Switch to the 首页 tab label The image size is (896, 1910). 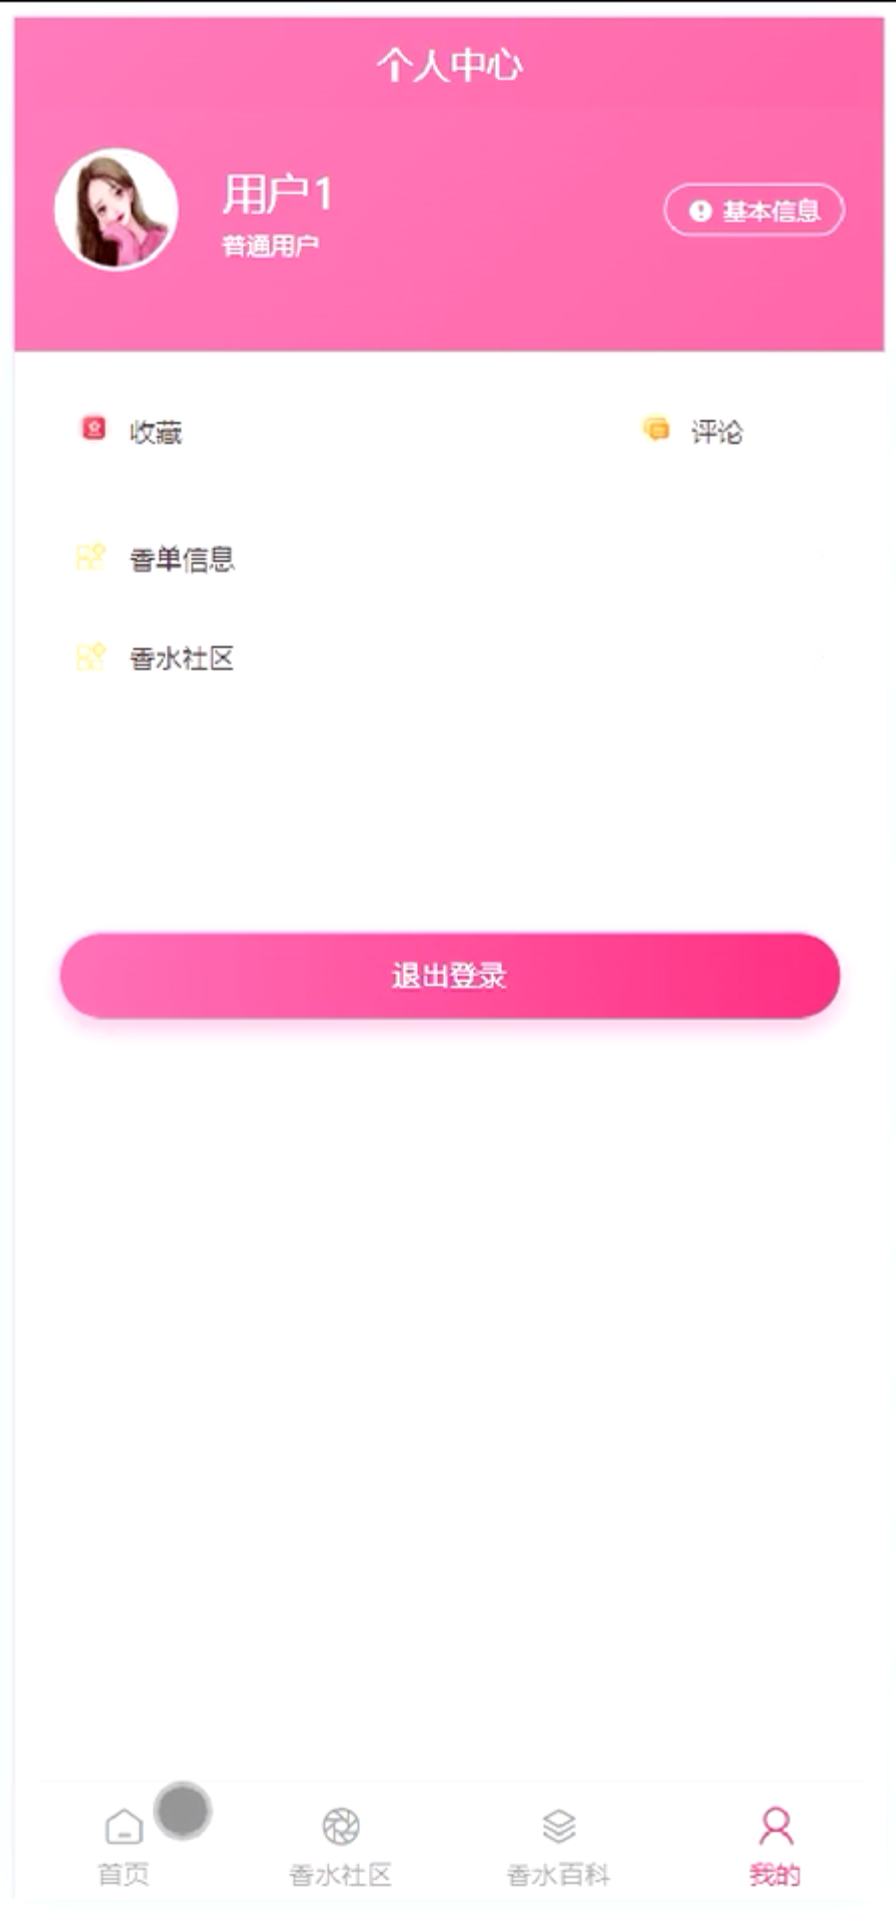click(123, 1874)
